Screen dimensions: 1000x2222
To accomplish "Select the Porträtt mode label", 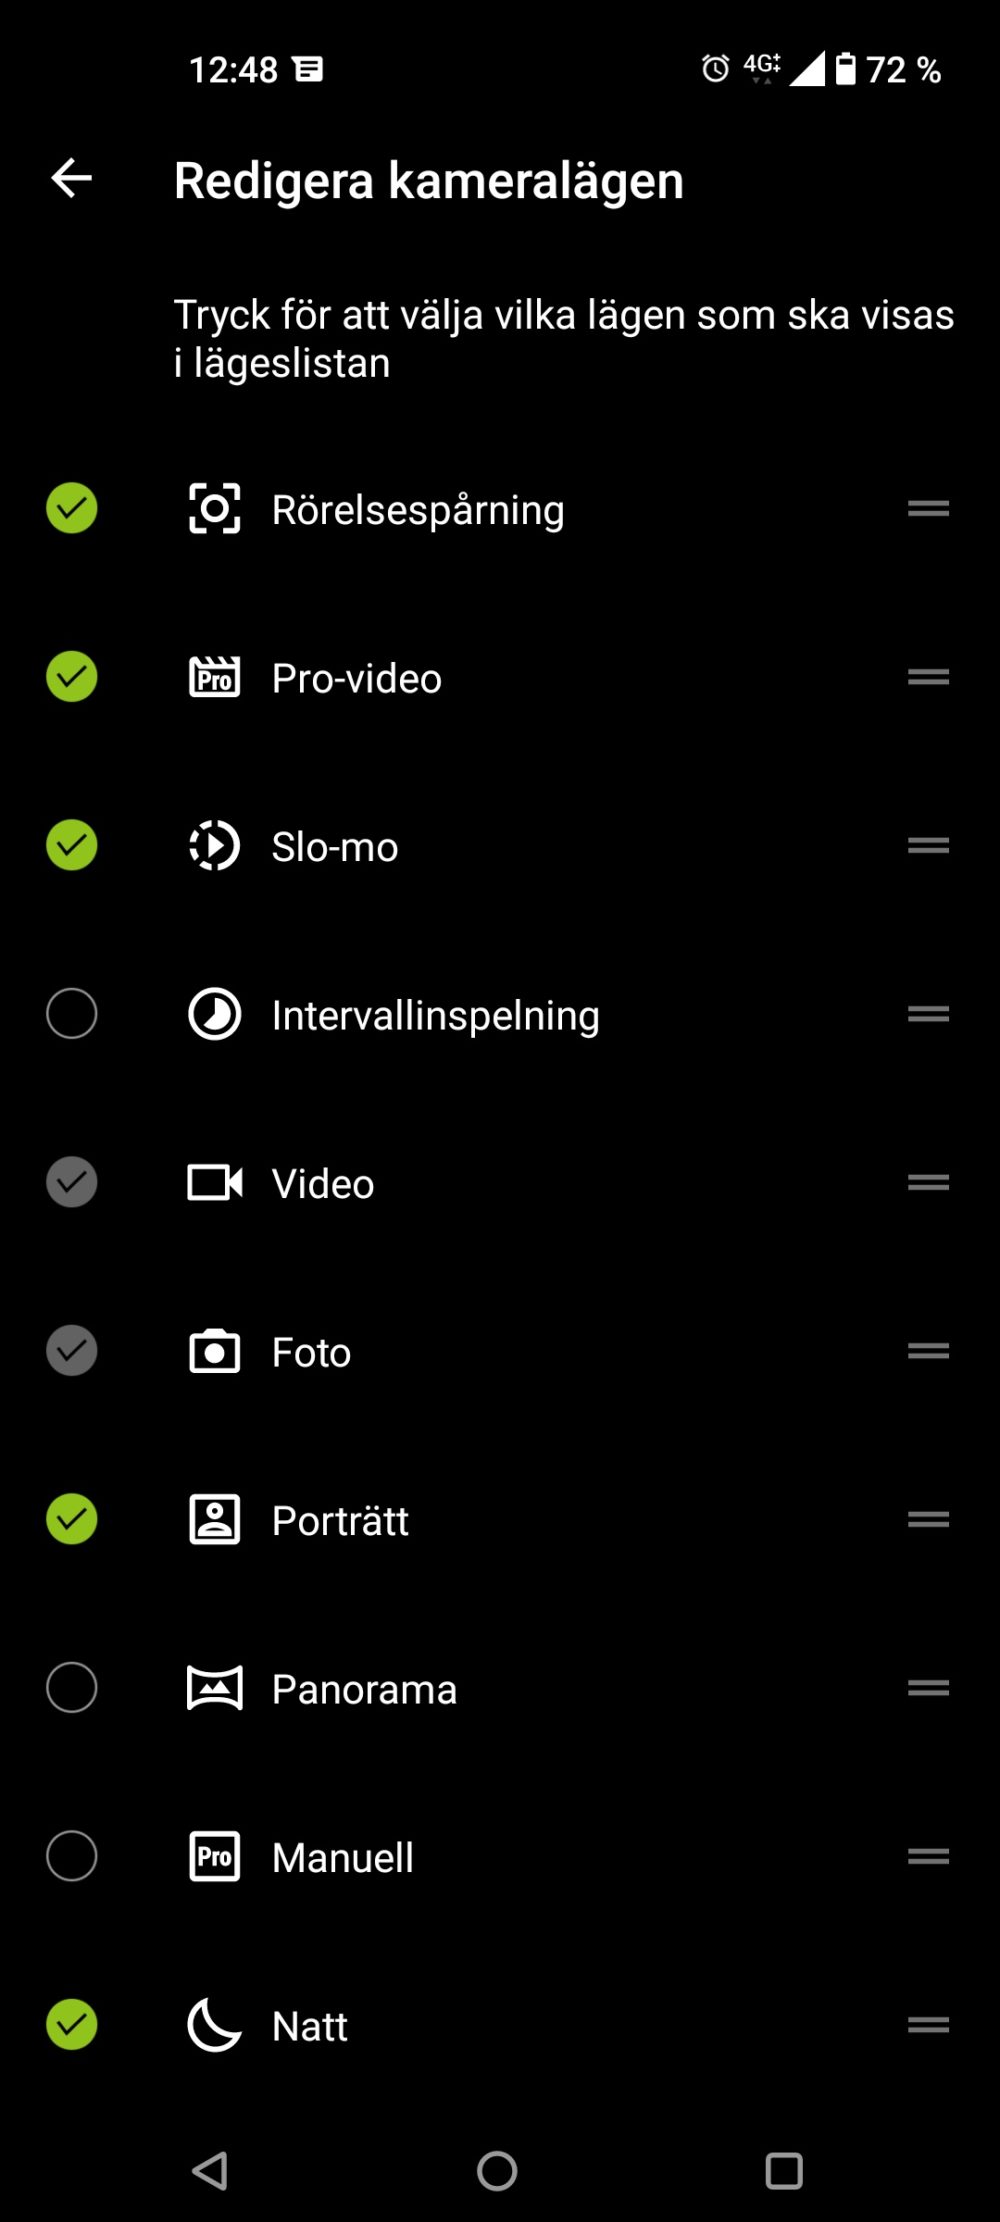I will (340, 1521).
